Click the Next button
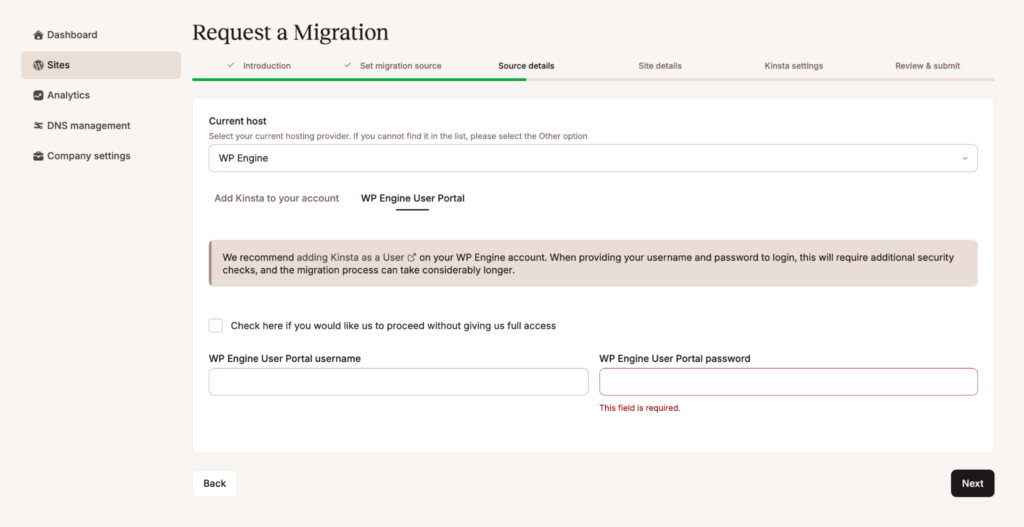The image size is (1024, 527). (972, 483)
